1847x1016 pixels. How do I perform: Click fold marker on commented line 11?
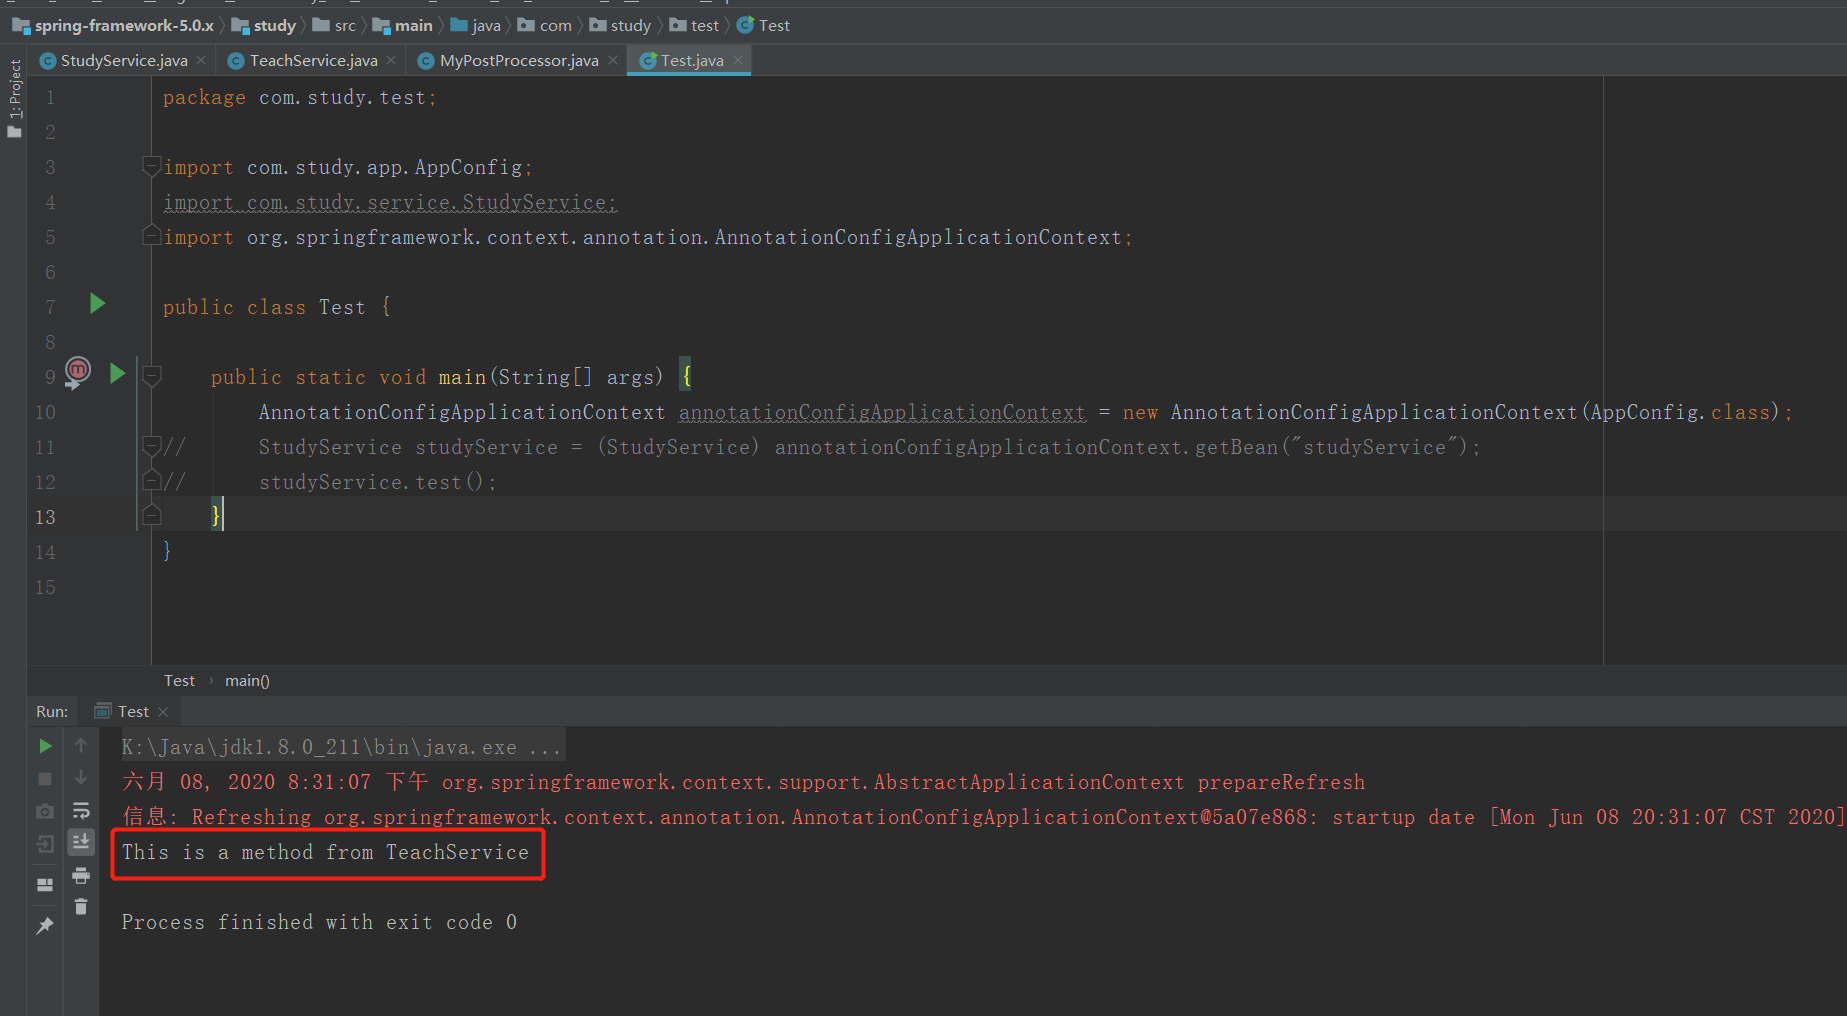point(152,446)
